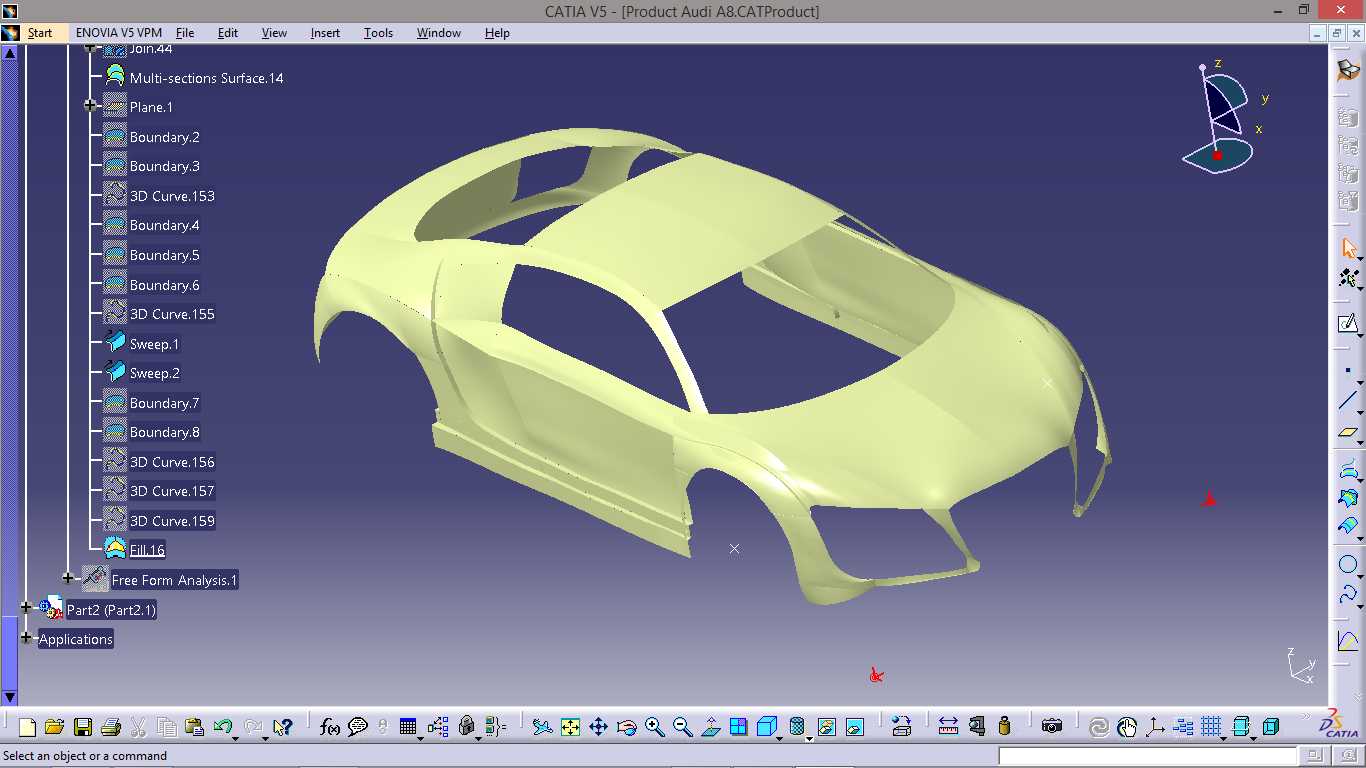Open the Isometric View flyout arrow
1366x768 pixels.
click(x=779, y=738)
